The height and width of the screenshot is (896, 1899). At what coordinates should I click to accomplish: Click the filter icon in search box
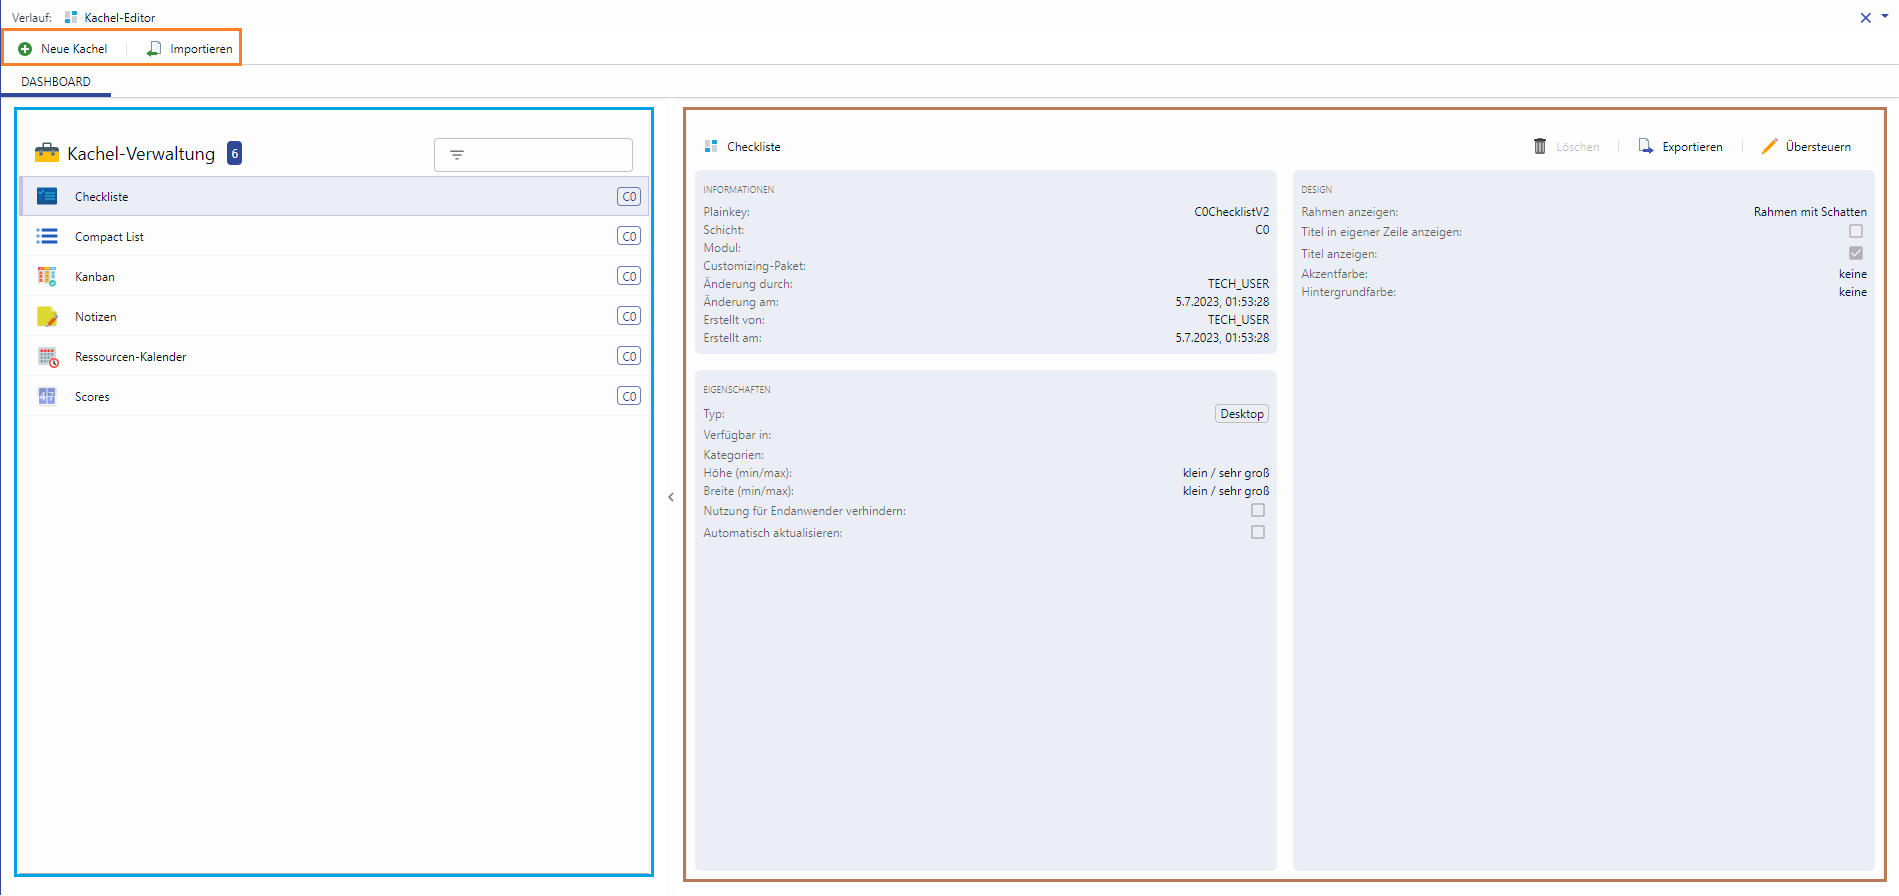[x=457, y=155]
